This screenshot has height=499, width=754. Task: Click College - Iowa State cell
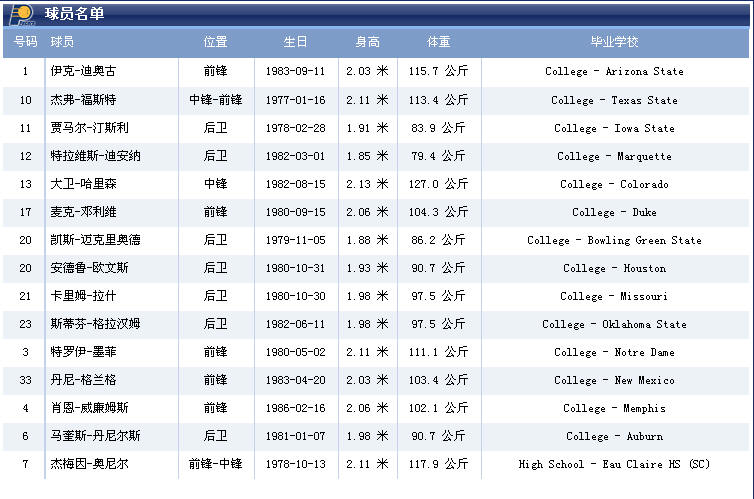pos(615,128)
